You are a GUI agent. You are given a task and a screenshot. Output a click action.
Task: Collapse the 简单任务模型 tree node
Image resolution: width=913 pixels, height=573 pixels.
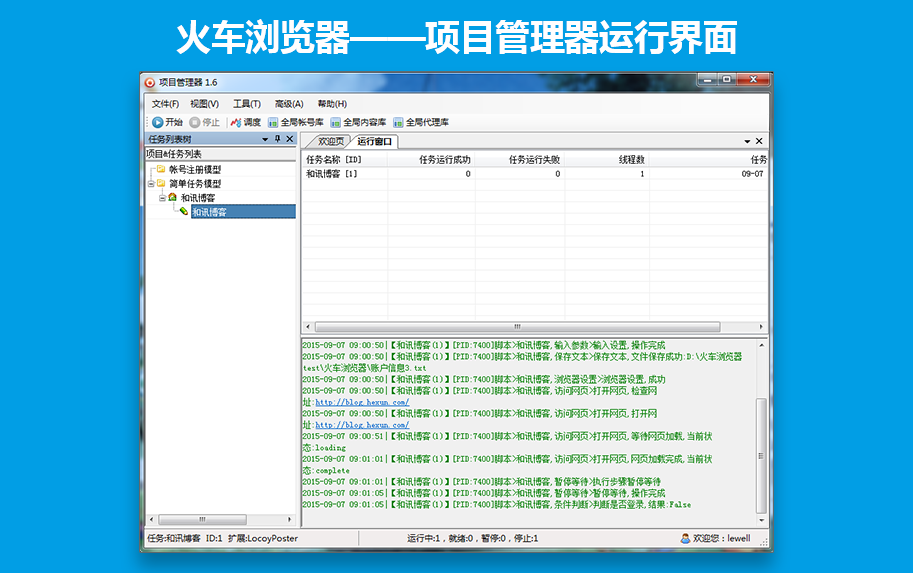150,184
